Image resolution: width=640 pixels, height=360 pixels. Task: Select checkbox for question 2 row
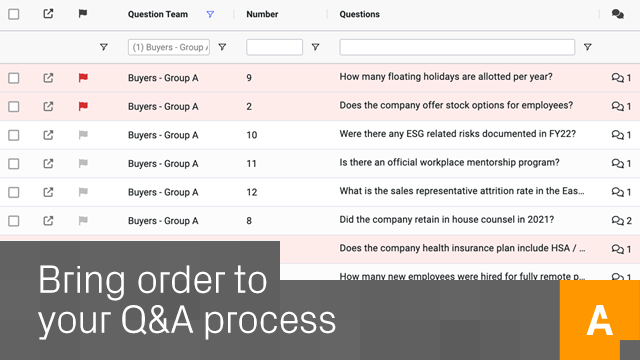tap(13, 107)
